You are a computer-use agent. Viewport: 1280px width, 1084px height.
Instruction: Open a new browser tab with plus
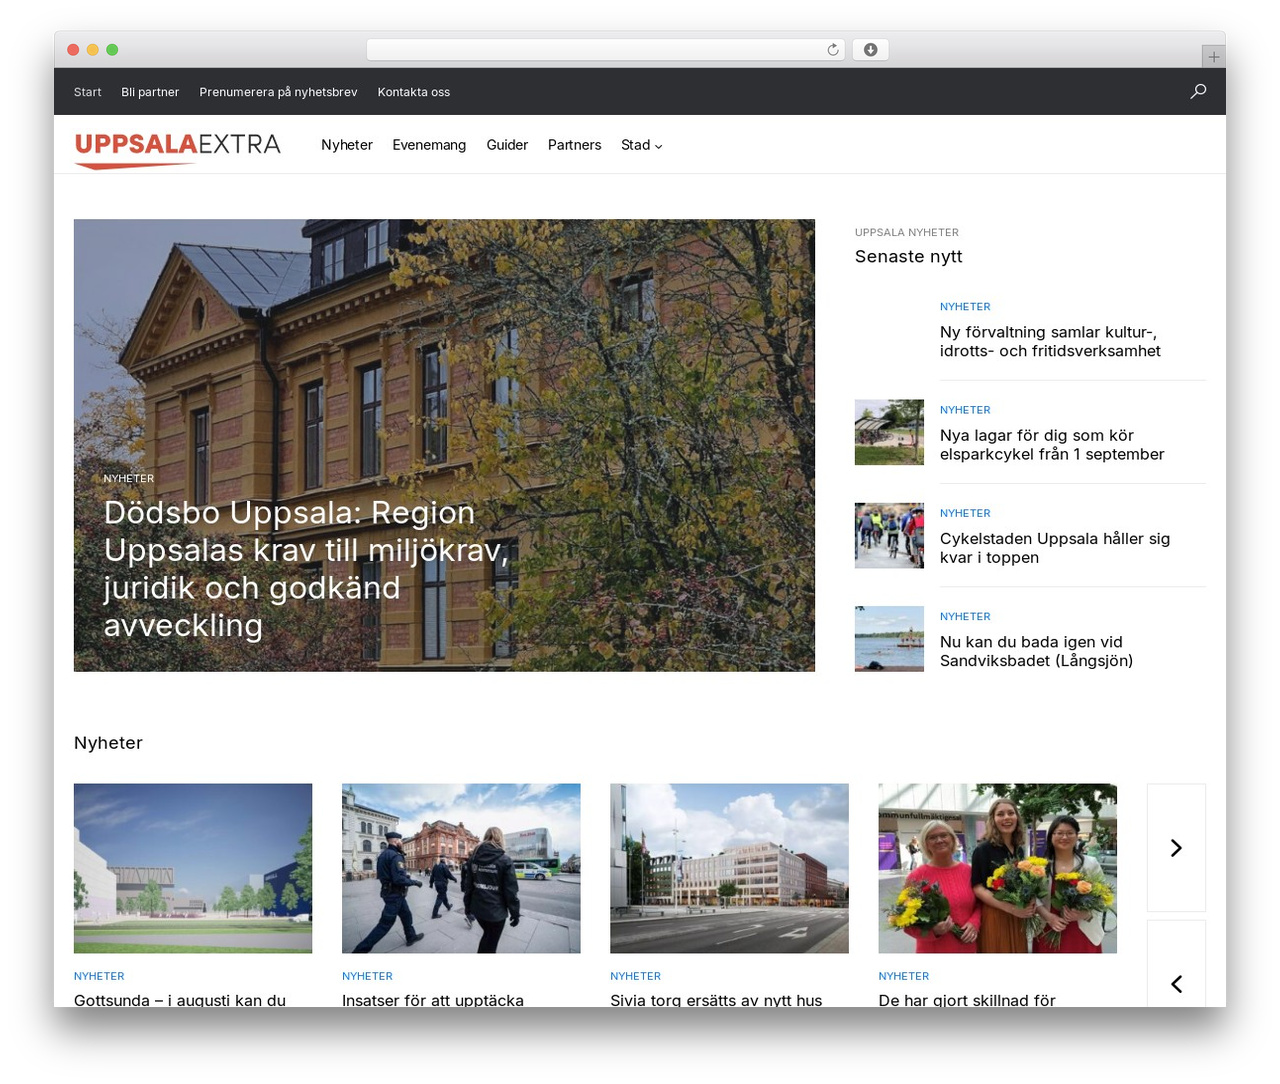[1214, 57]
